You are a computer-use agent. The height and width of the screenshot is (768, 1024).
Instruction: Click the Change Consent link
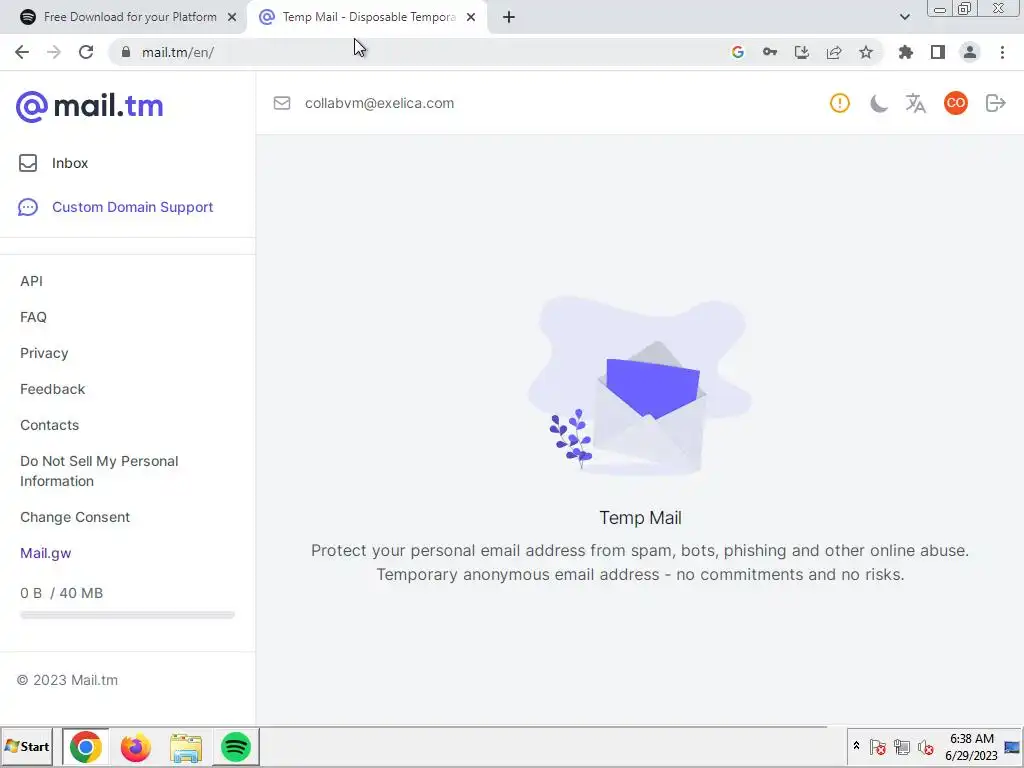tap(75, 517)
